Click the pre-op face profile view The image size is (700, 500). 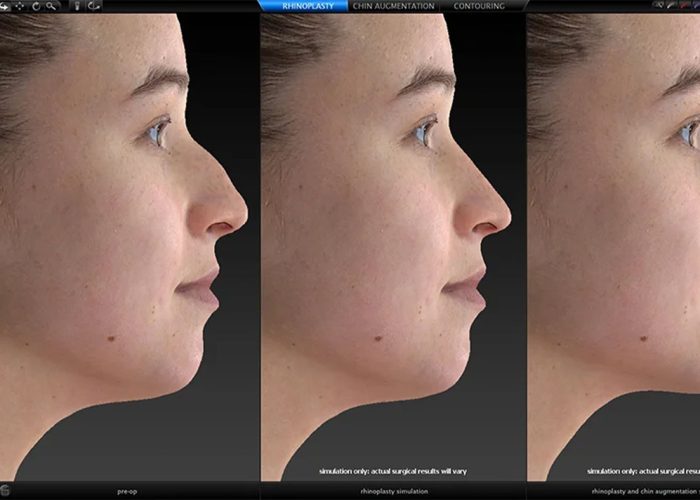click(129, 247)
